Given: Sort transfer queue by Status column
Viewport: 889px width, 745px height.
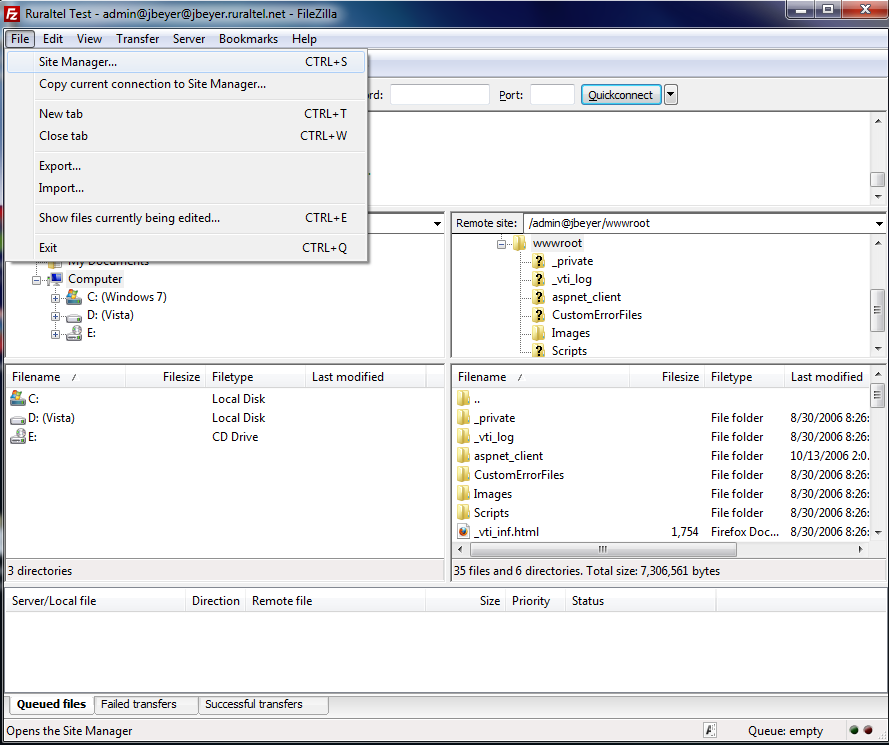Looking at the screenshot, I should (640, 601).
